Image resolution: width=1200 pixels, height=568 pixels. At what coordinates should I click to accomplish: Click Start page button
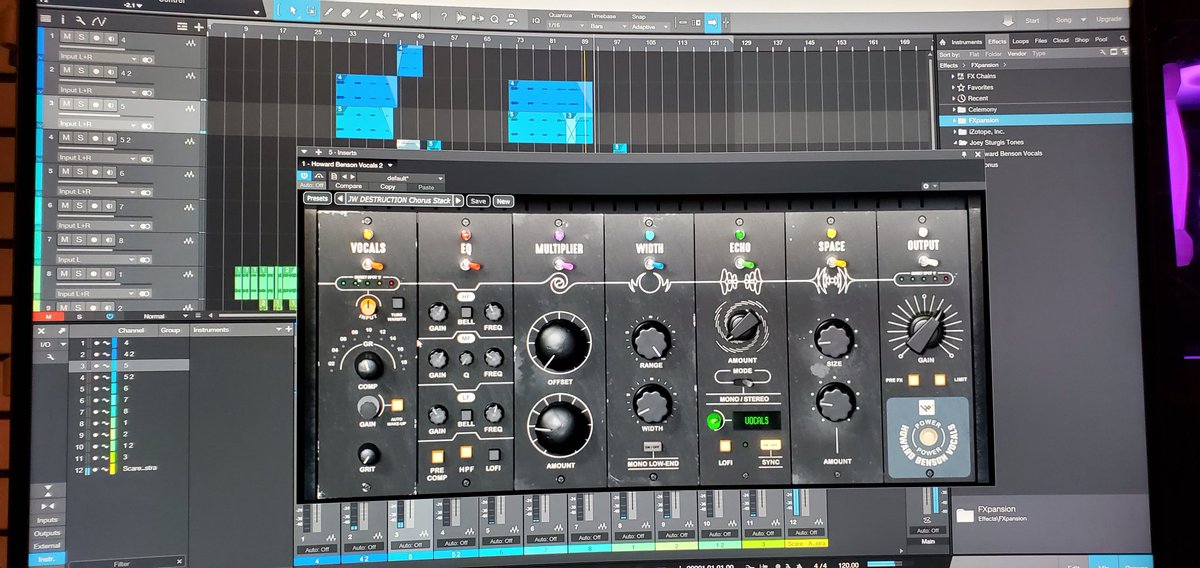[x=1033, y=20]
